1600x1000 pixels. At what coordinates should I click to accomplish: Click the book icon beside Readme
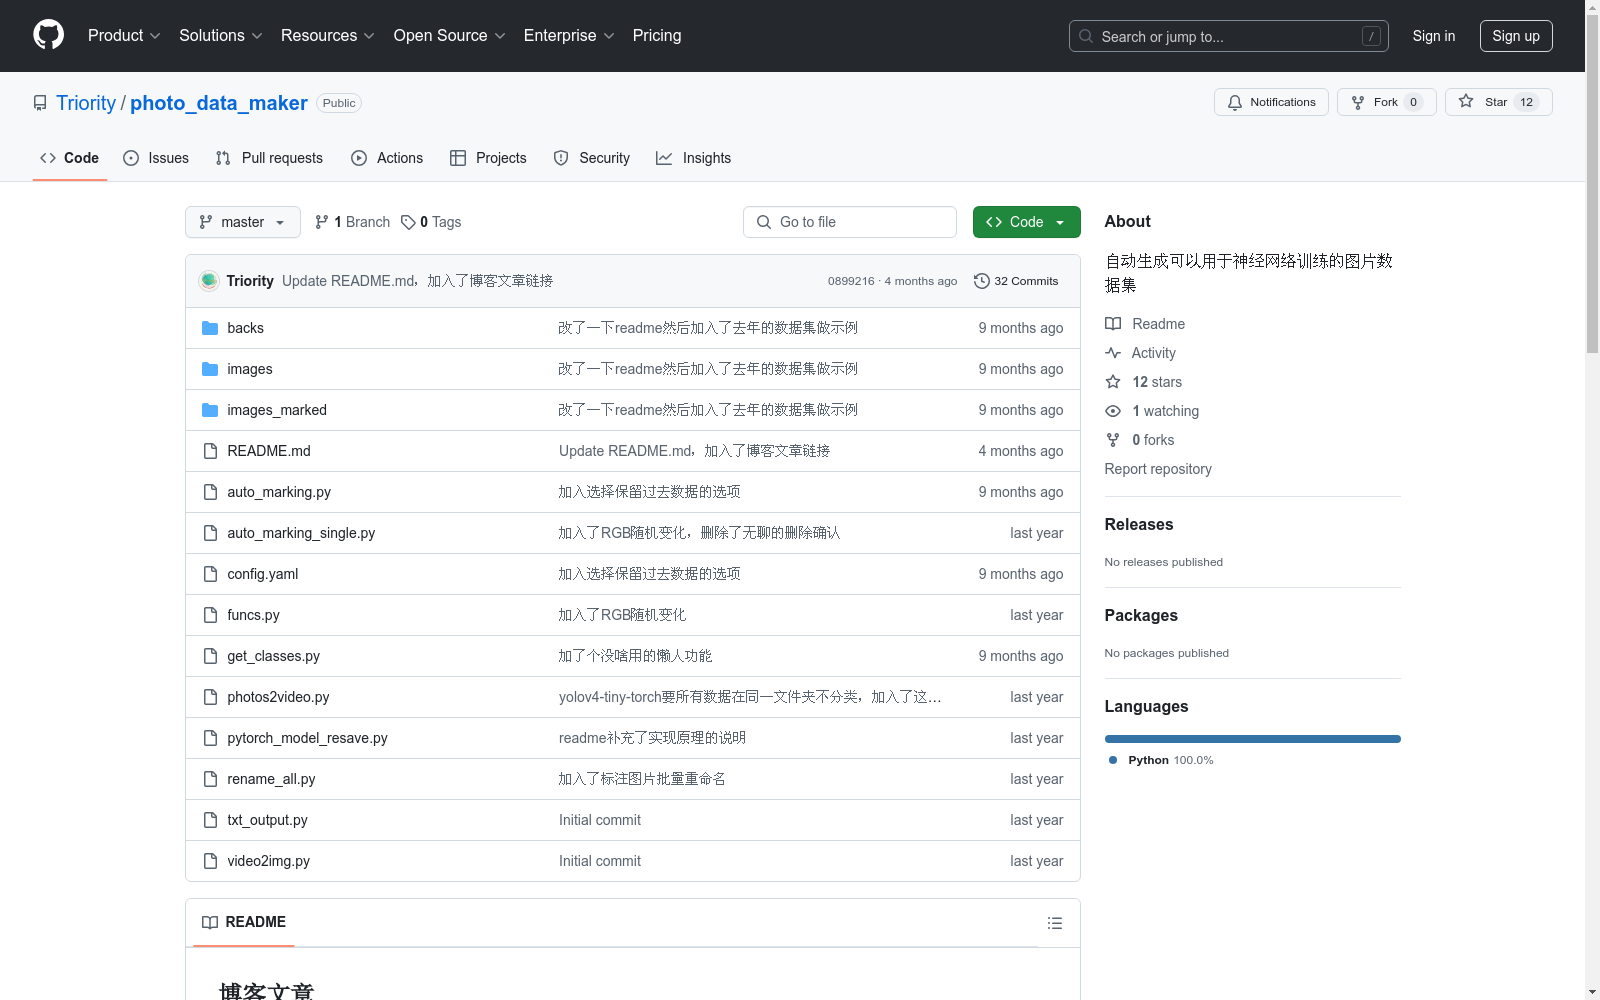pyautogui.click(x=1113, y=324)
